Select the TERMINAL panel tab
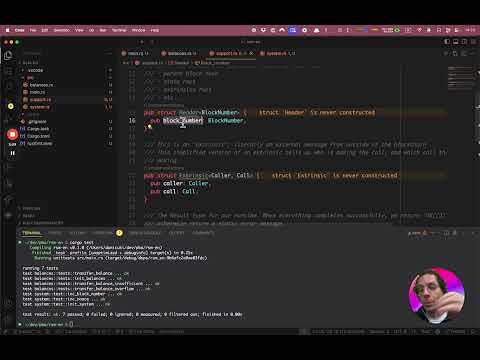 31,233
